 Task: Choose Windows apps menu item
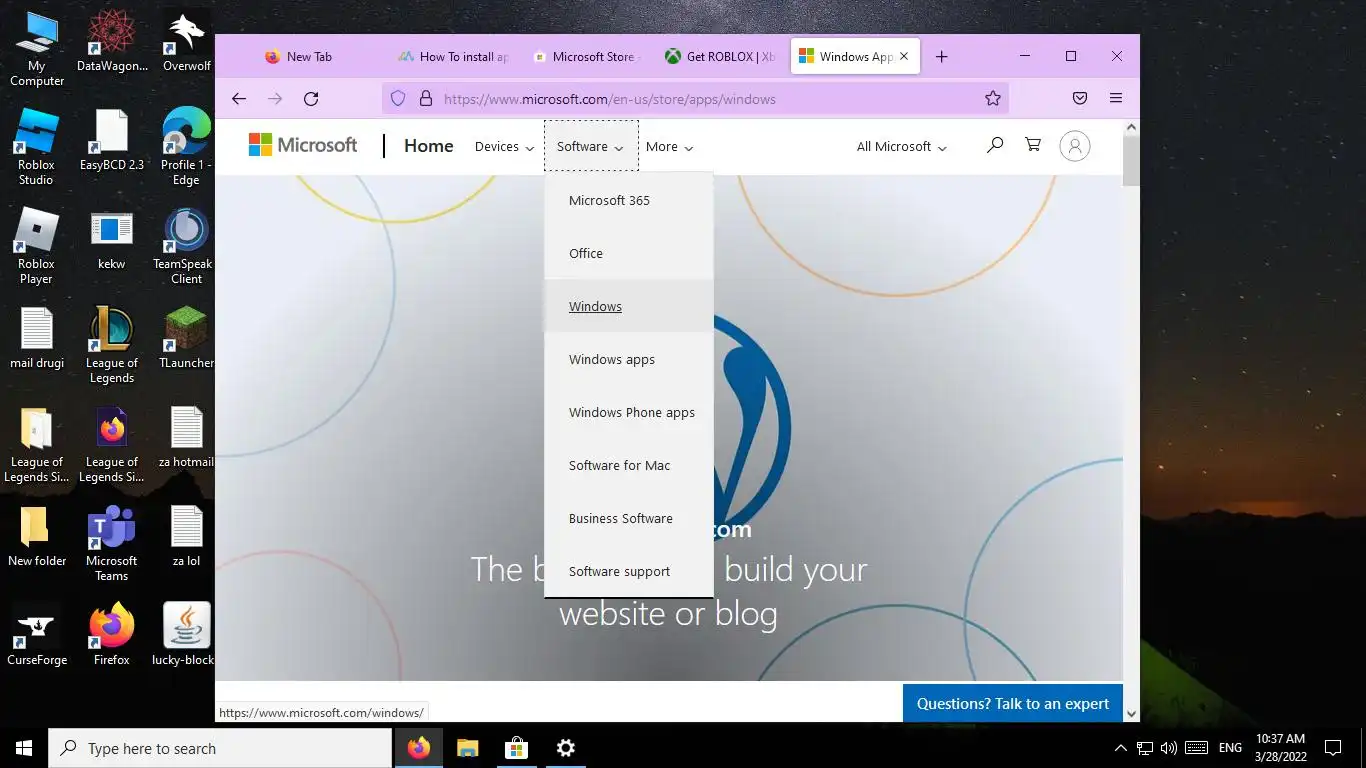(x=629, y=359)
